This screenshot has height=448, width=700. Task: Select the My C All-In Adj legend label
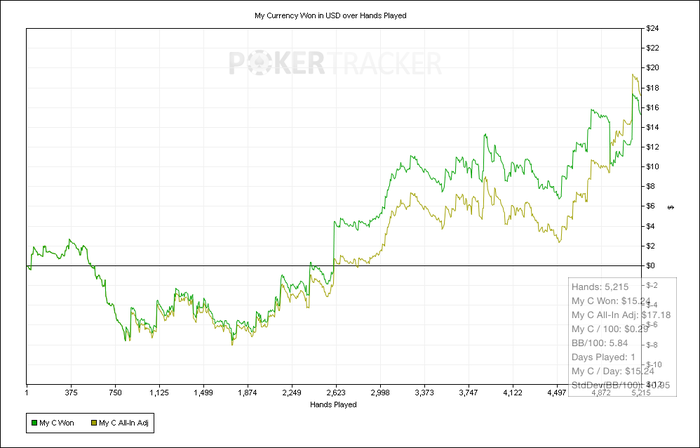pos(123,423)
